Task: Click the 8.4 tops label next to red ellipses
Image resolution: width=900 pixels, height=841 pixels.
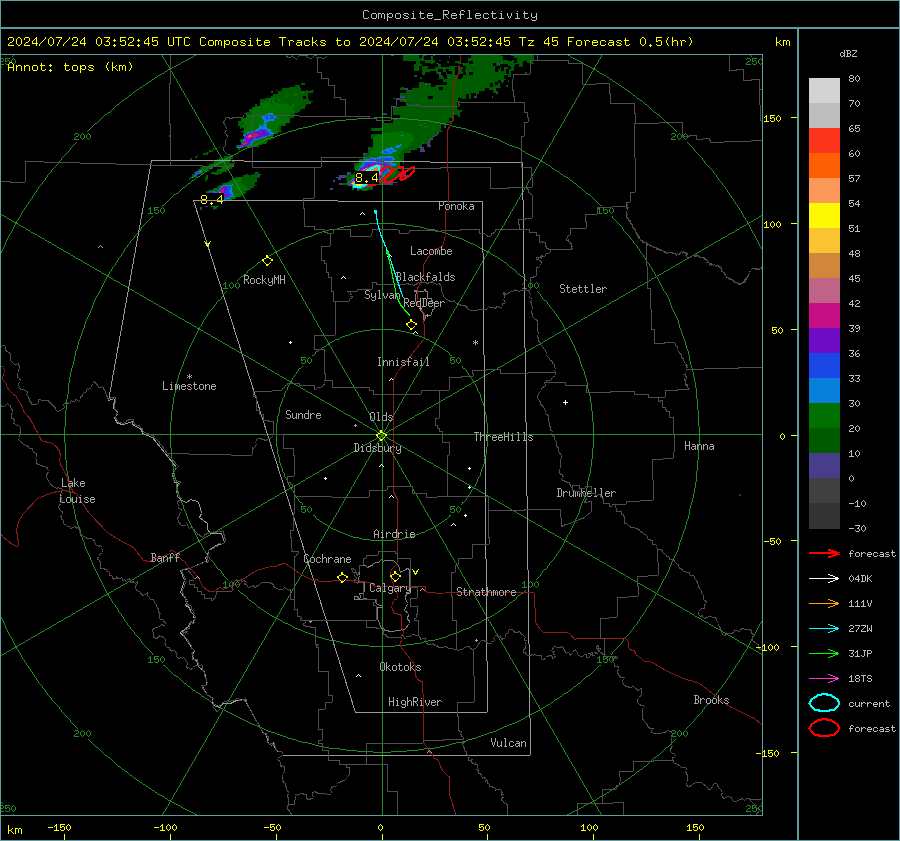Action: click(x=367, y=178)
